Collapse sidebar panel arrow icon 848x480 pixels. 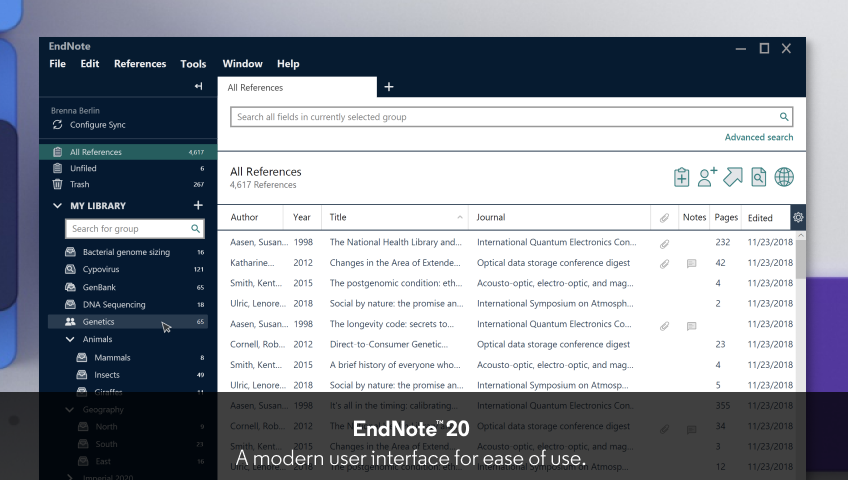coord(198,86)
